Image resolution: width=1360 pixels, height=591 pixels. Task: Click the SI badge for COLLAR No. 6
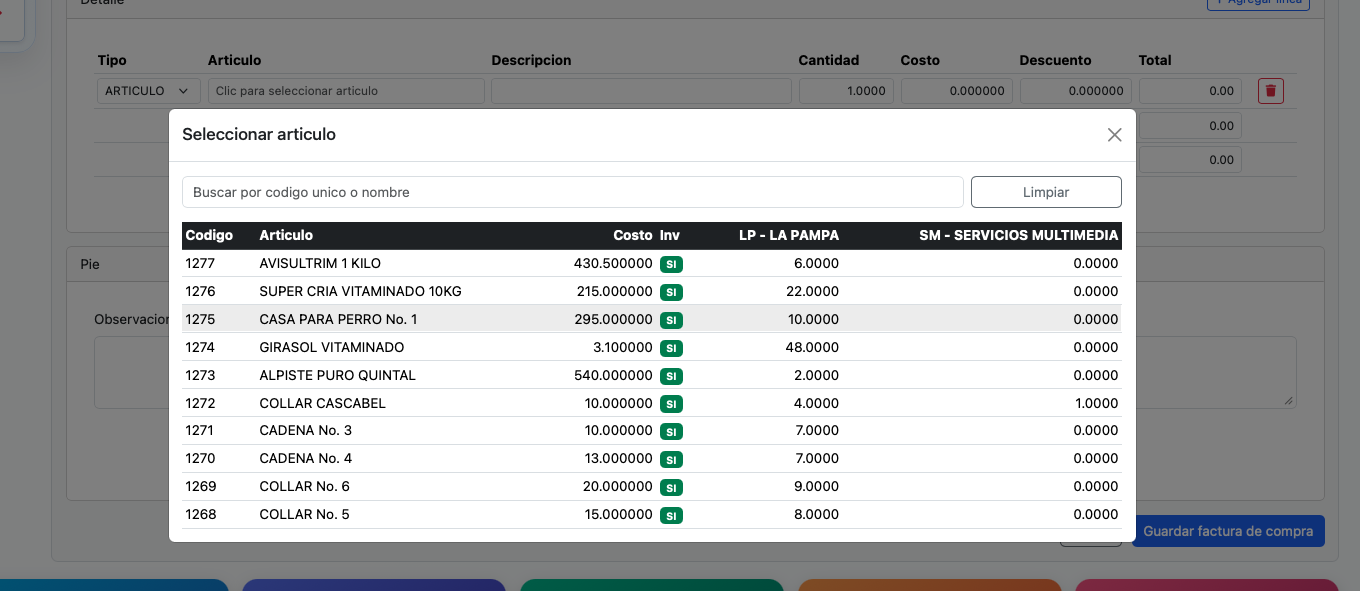click(672, 487)
